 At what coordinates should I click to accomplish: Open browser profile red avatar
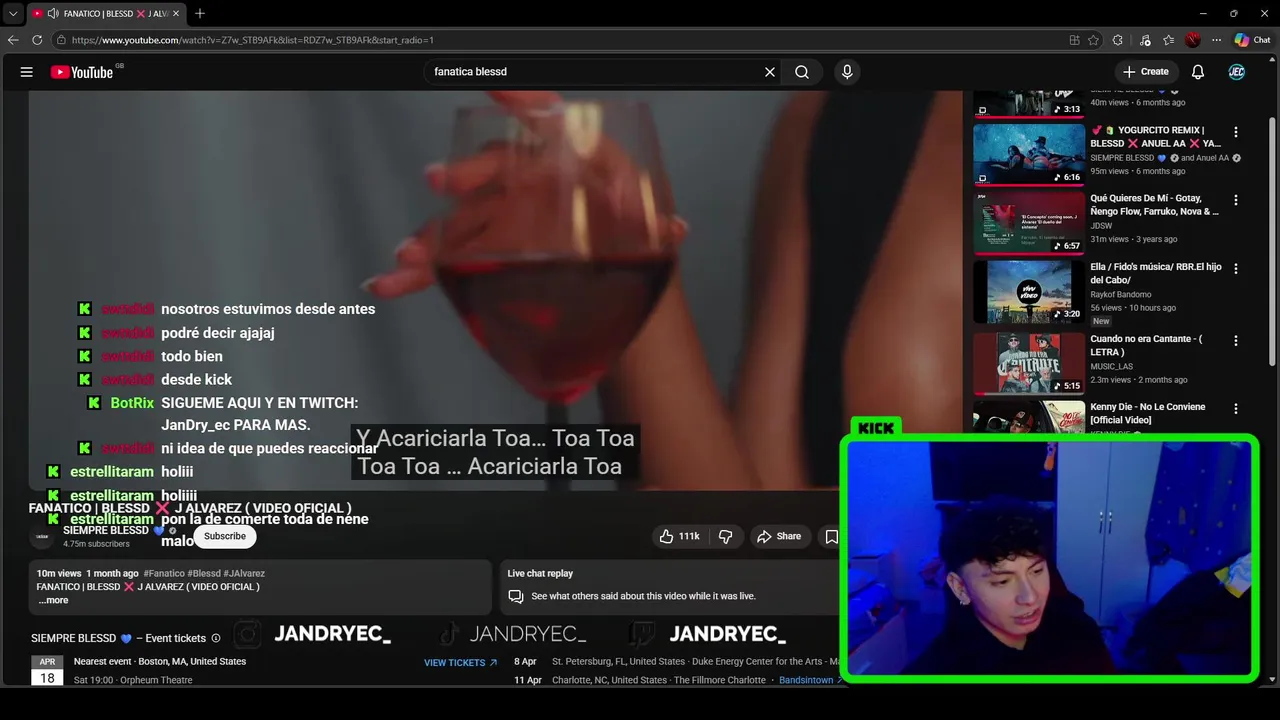(x=1193, y=40)
